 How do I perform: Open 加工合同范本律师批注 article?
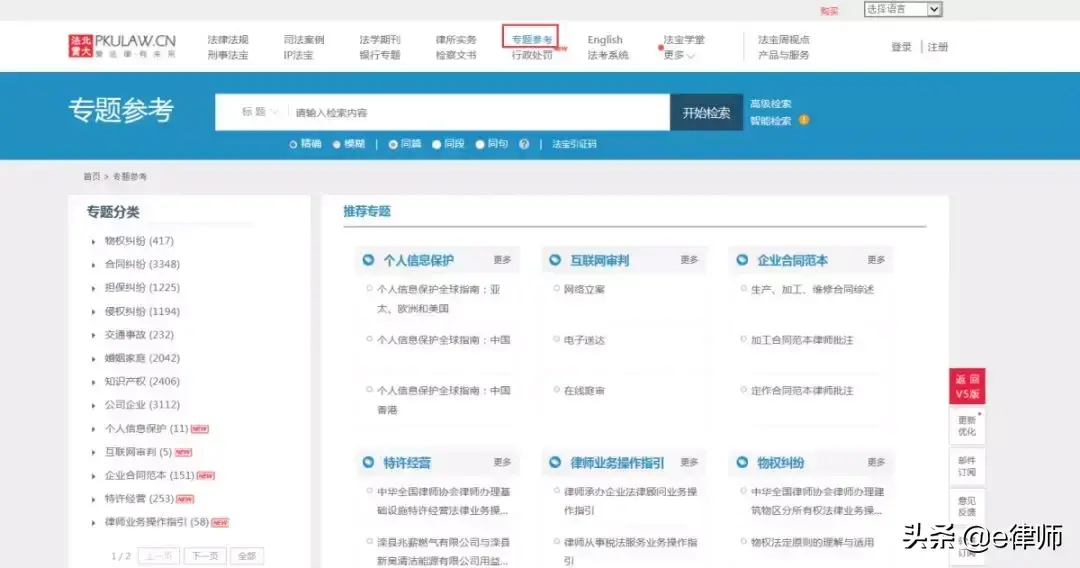[802, 340]
